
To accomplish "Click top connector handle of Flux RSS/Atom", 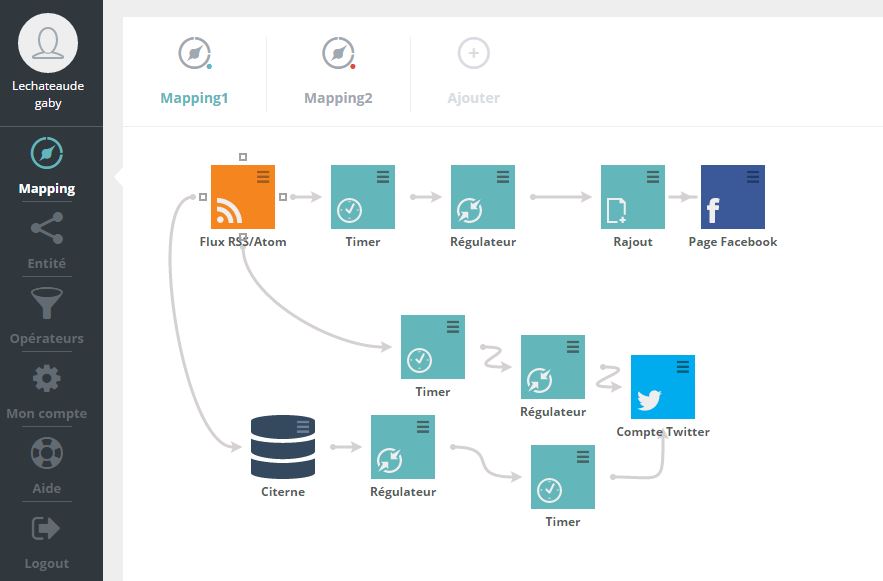I will (x=243, y=157).
